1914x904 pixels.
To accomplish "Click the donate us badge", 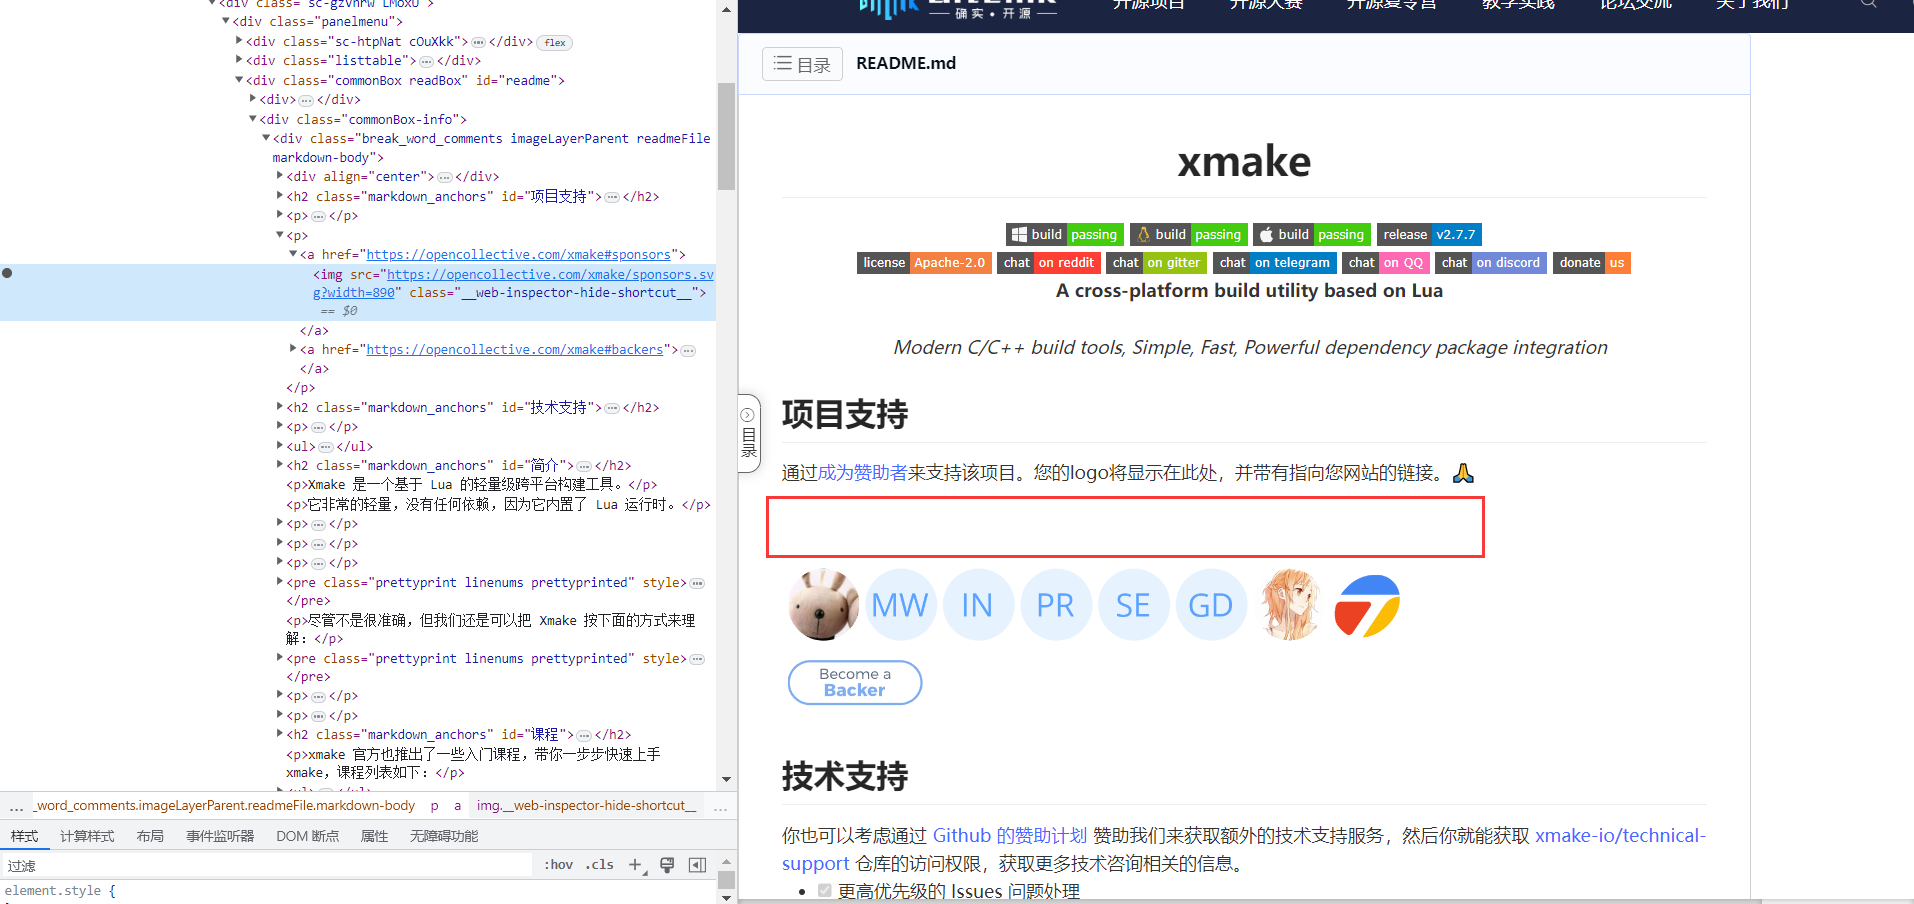I will pos(1592,263).
